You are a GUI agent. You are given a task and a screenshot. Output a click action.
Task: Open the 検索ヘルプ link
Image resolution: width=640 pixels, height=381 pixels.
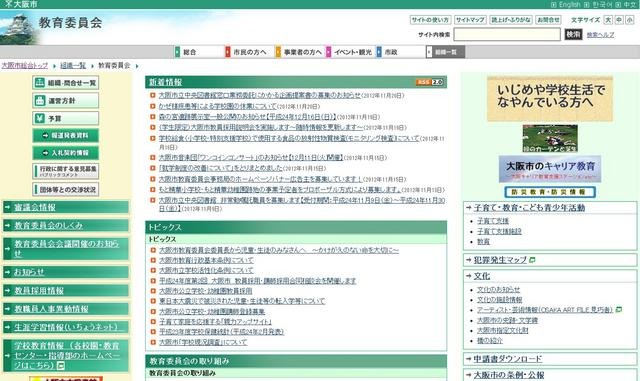pyautogui.click(x=600, y=35)
